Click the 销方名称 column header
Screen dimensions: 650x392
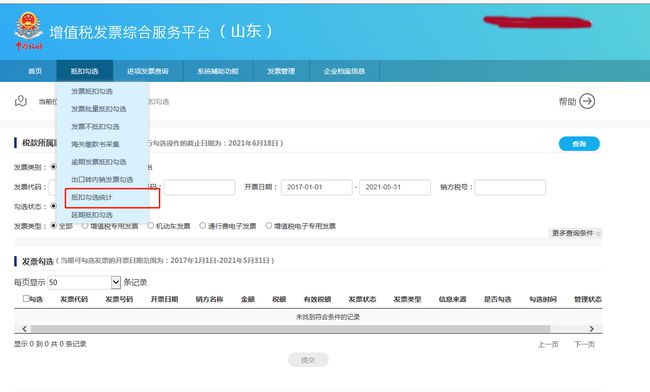(x=210, y=299)
